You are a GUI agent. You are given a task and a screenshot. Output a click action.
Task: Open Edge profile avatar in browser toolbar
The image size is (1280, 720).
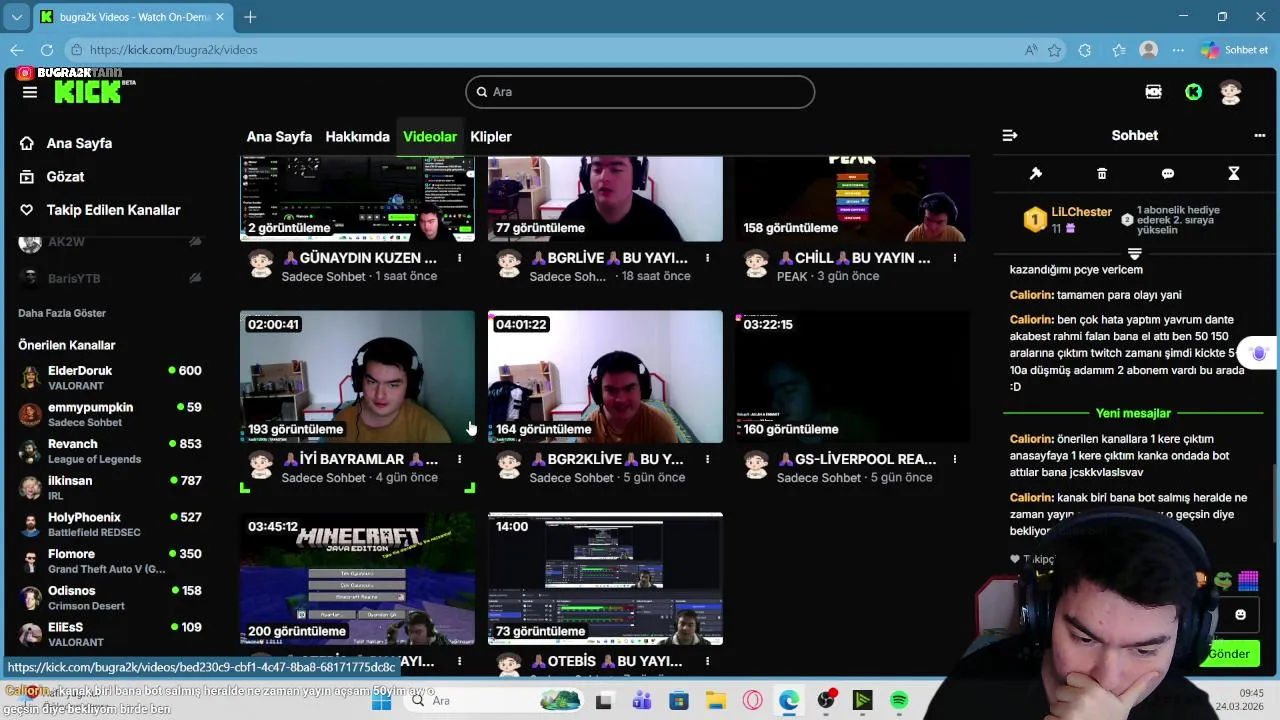pos(1149,50)
